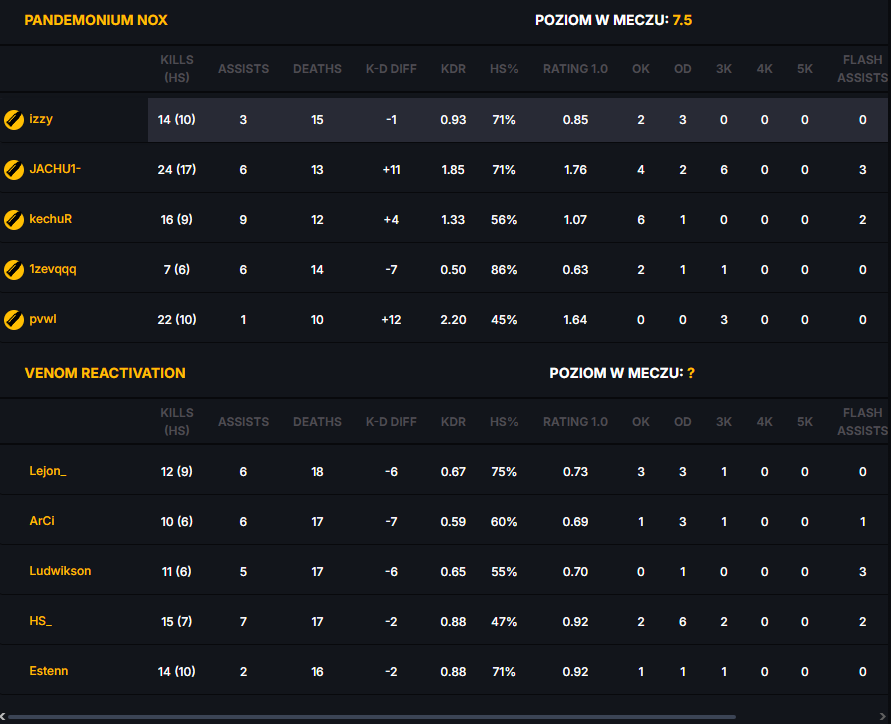Click izzy's rating 0.85
Image resolution: width=891 pixels, height=724 pixels.
[575, 120]
